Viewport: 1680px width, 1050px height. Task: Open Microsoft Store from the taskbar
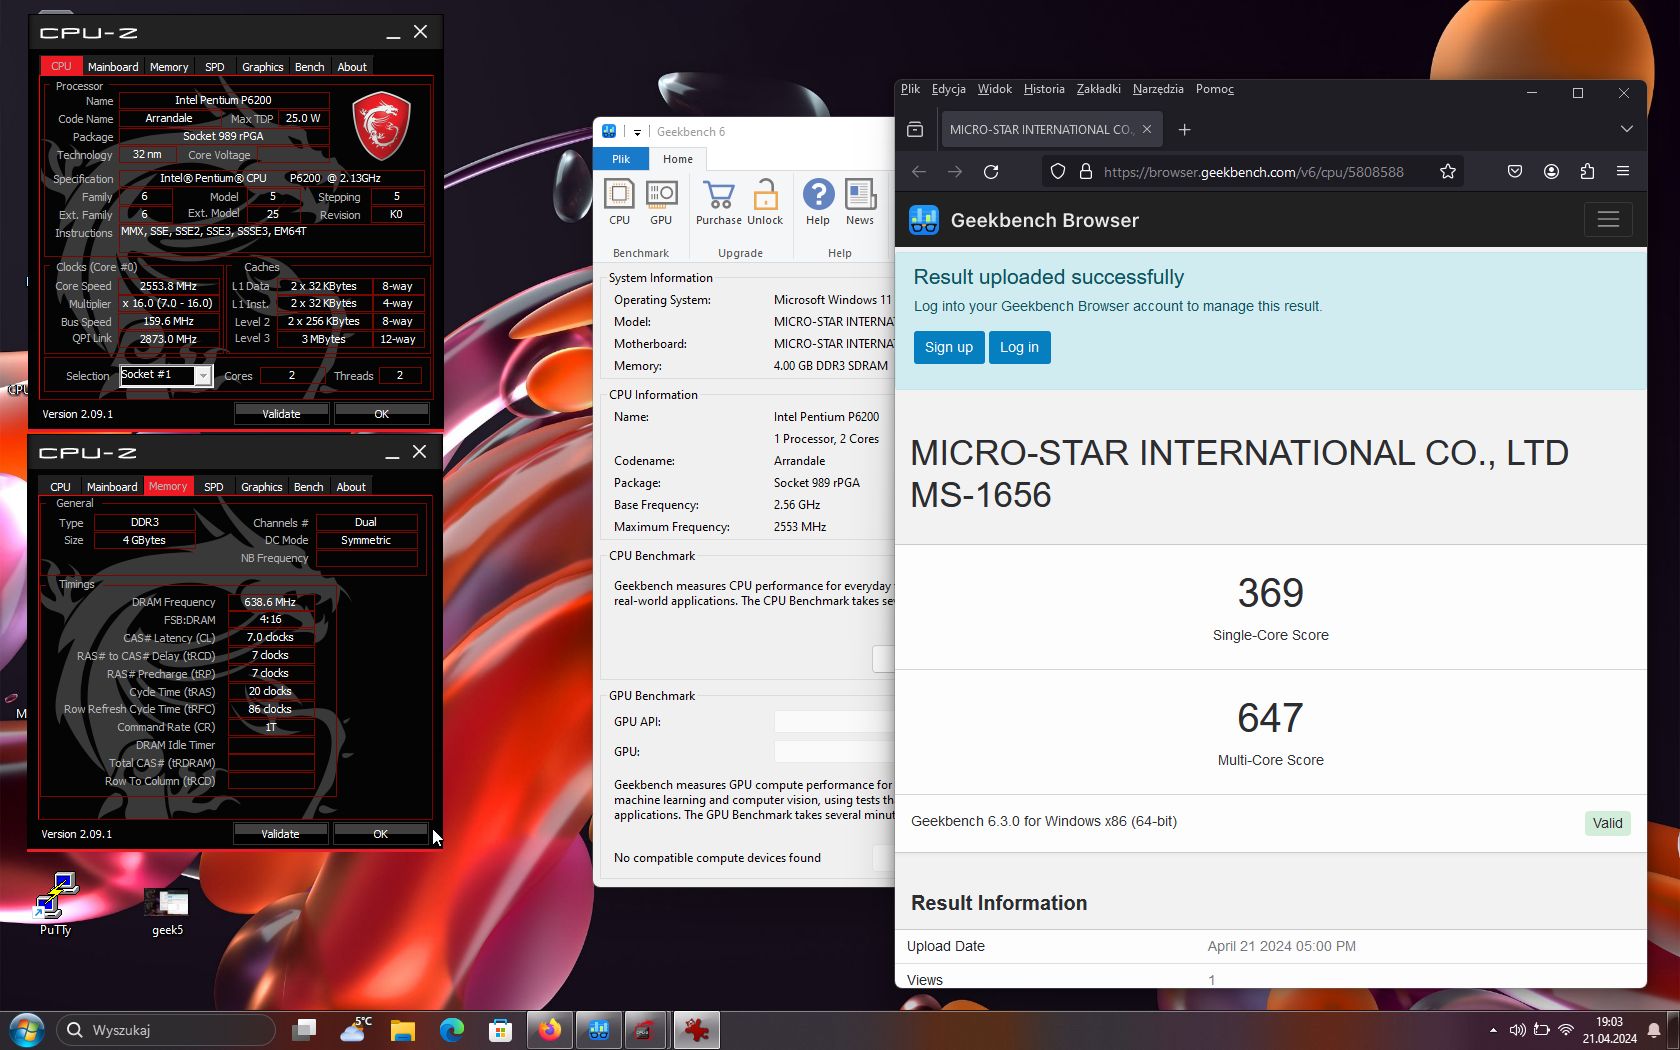tap(500, 1029)
